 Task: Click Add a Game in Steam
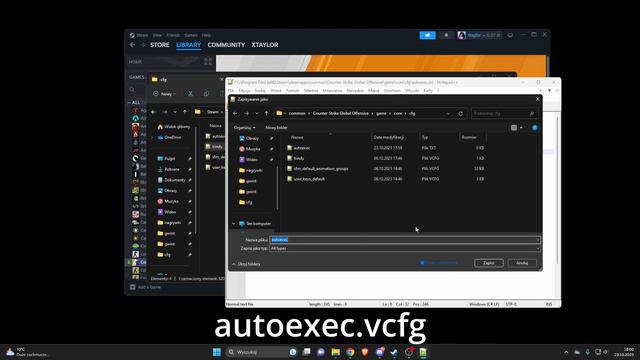(x=146, y=287)
